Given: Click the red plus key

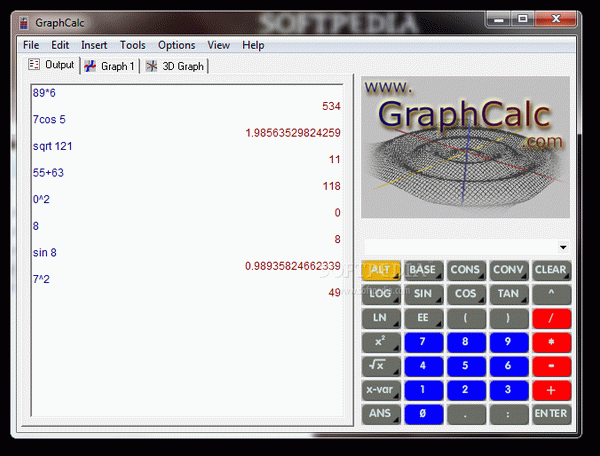Looking at the screenshot, I should point(551,390).
